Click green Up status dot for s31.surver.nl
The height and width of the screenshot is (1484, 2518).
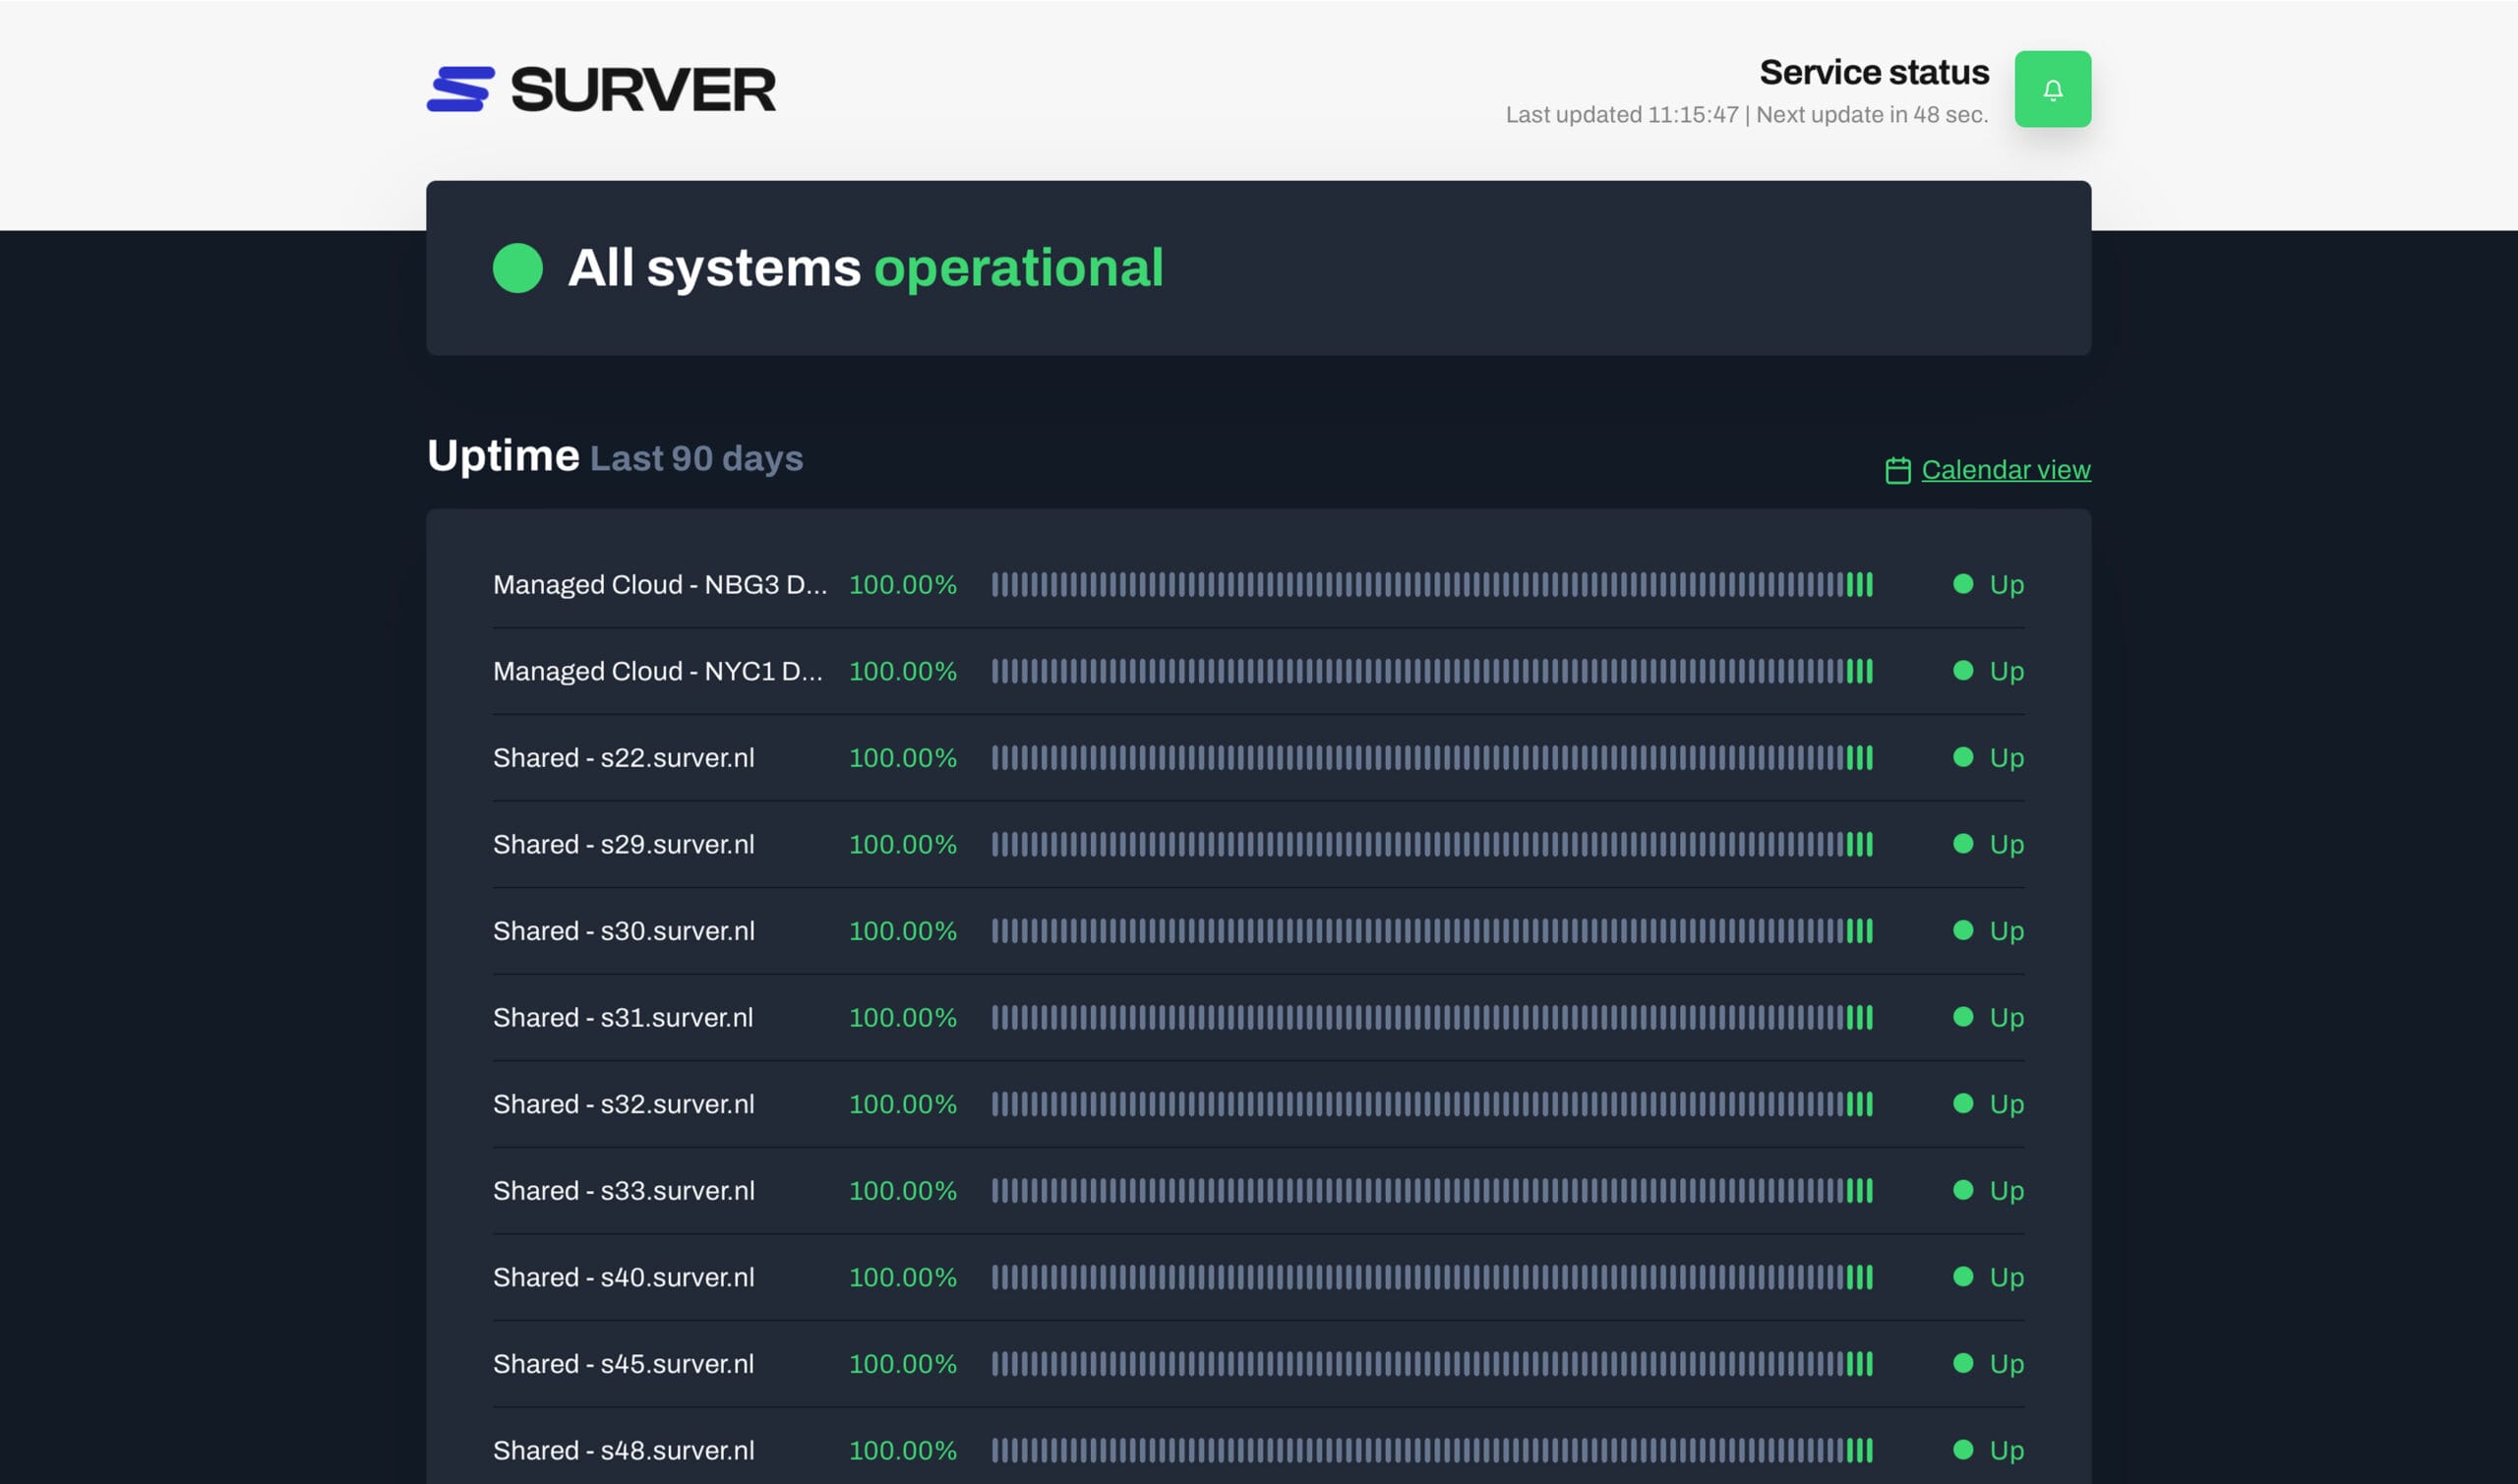pyautogui.click(x=1962, y=1017)
